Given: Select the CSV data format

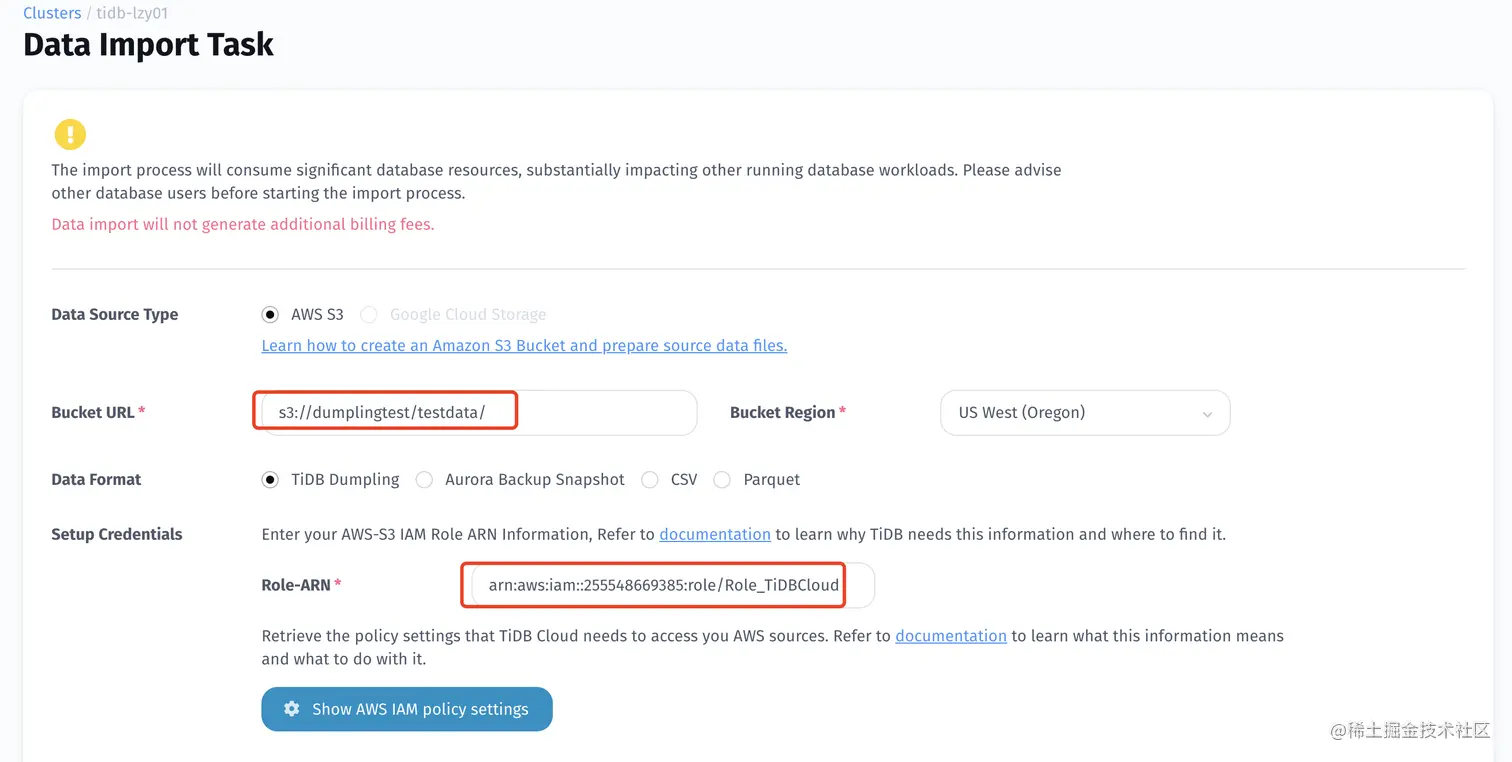Looking at the screenshot, I should click(650, 480).
